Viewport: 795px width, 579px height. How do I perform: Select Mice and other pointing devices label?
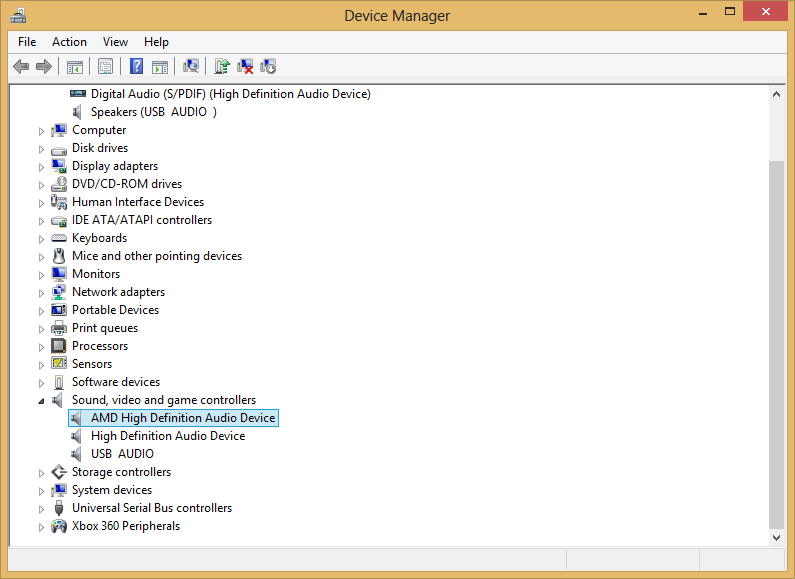[157, 256]
